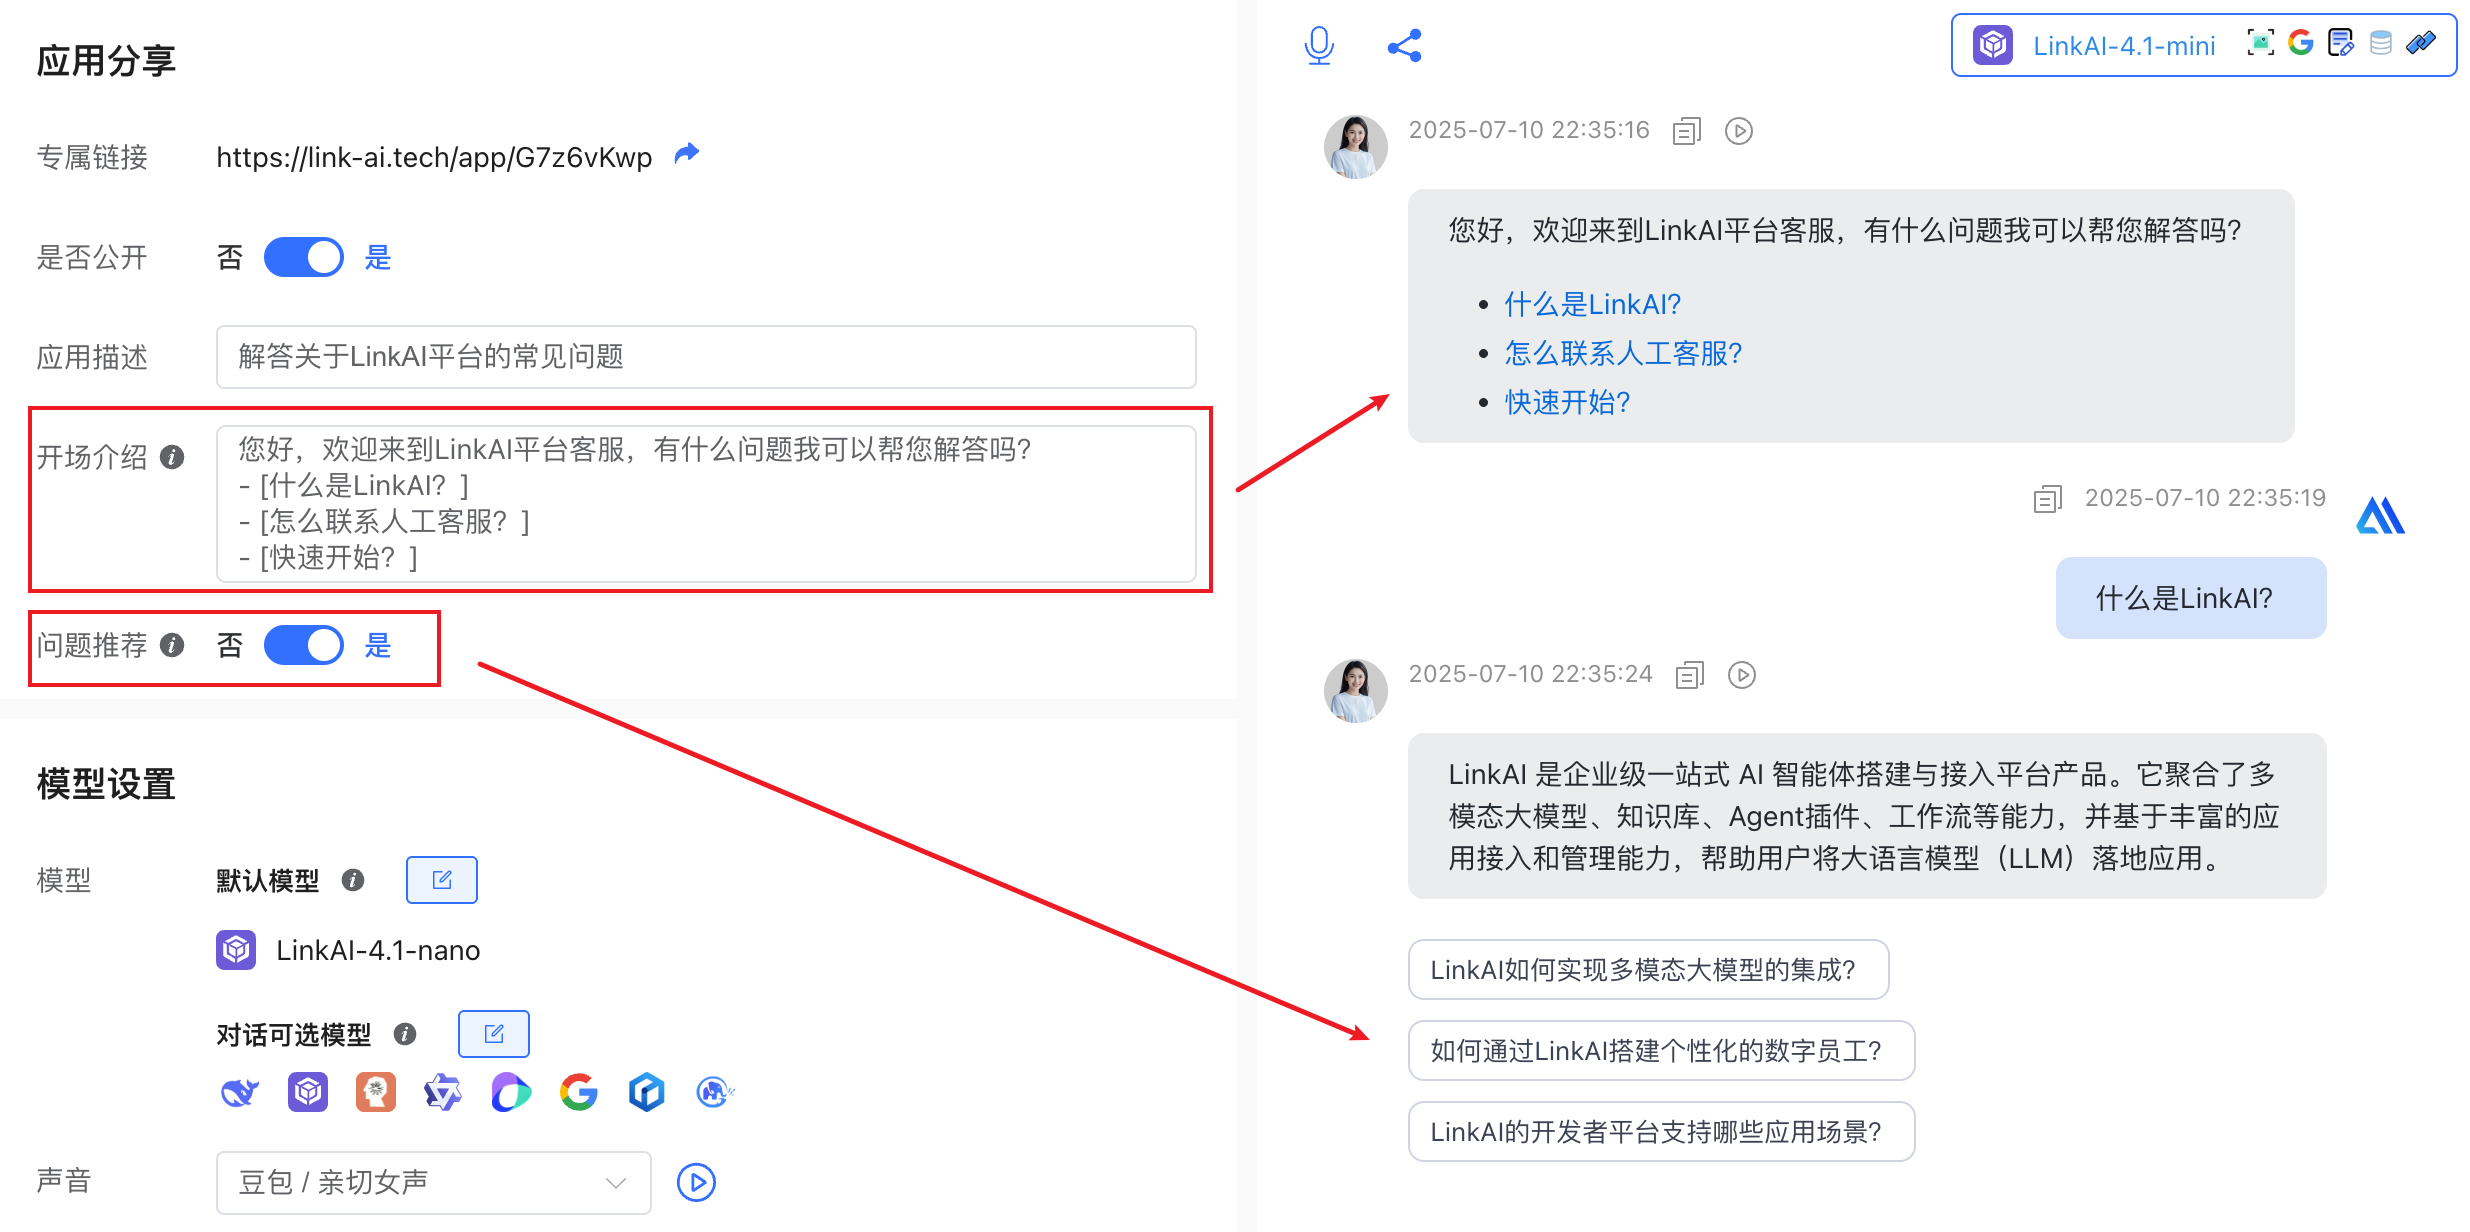
Task: Play audio of the 22:35:24 answer
Action: (x=1742, y=675)
